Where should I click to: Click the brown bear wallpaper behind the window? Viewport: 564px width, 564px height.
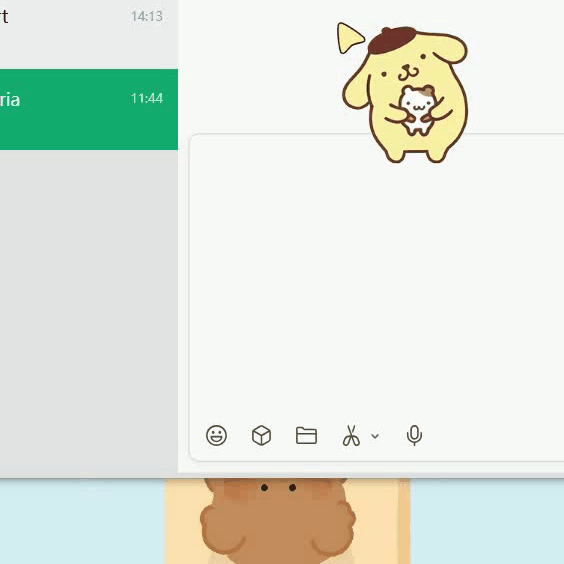279,521
